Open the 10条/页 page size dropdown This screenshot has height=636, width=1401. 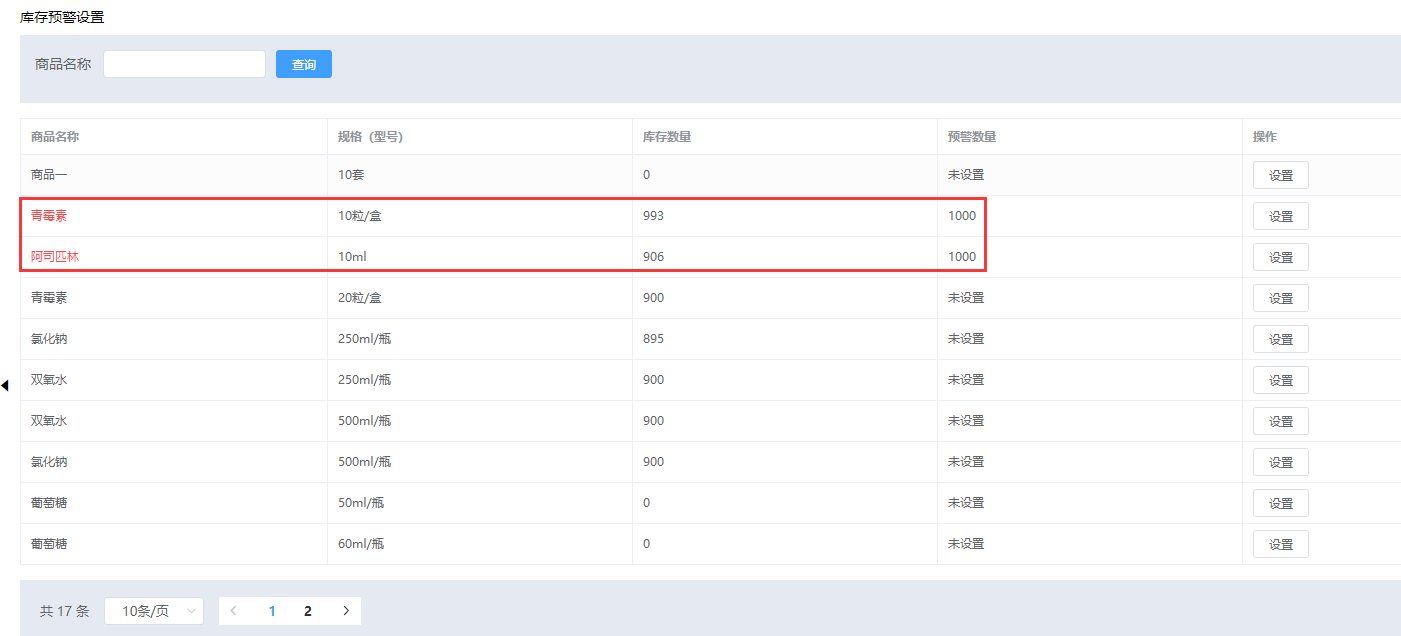click(154, 611)
